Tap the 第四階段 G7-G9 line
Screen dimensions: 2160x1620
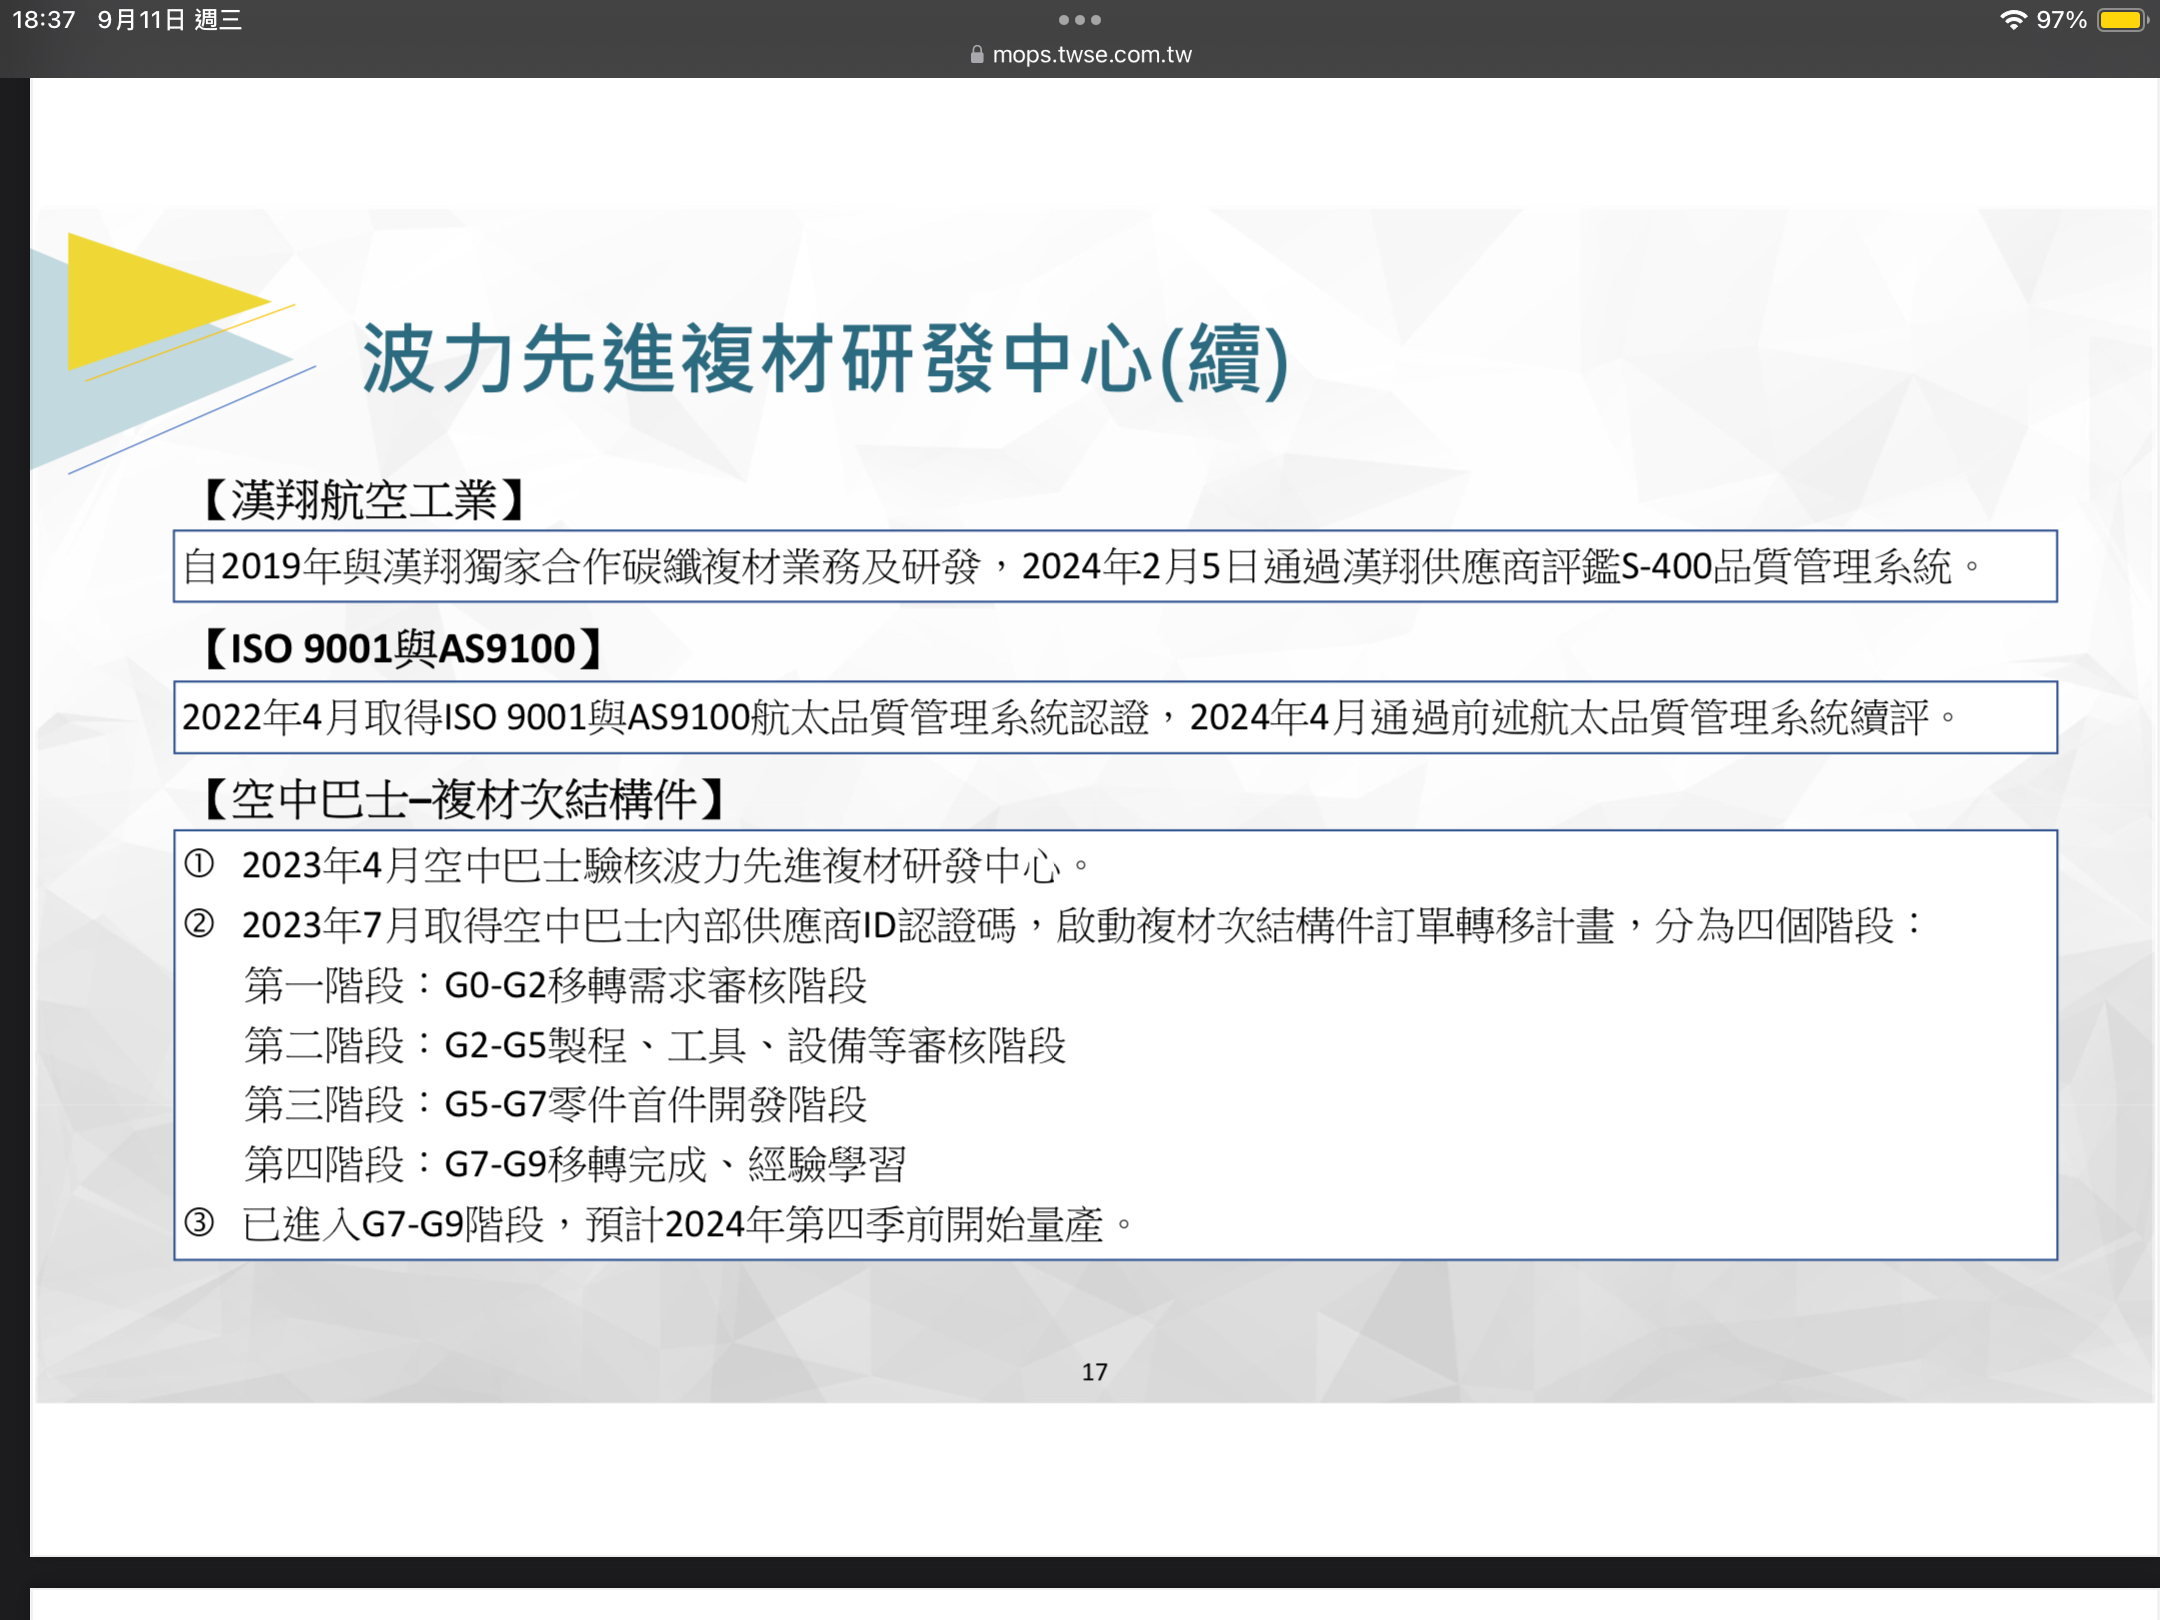point(575,1165)
